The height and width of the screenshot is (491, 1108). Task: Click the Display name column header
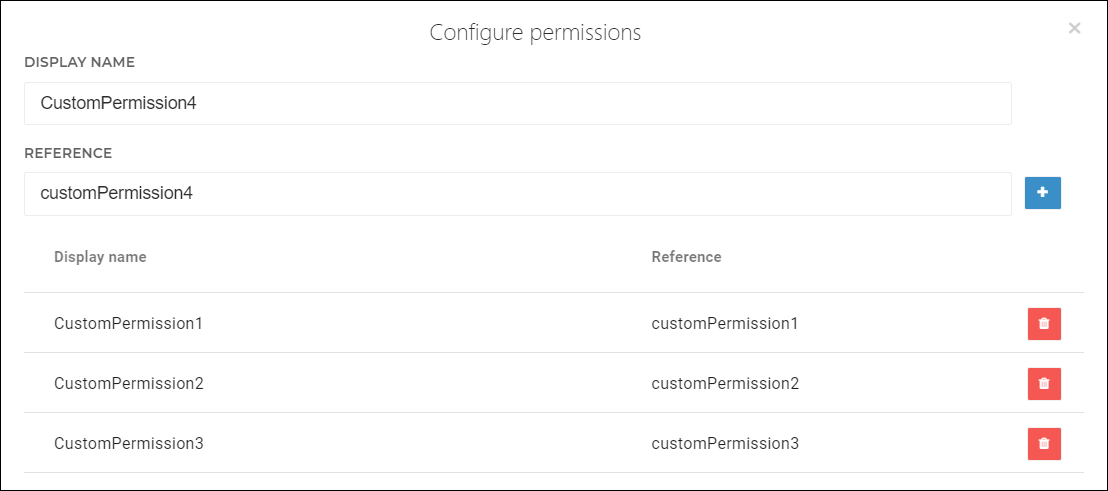(100, 257)
